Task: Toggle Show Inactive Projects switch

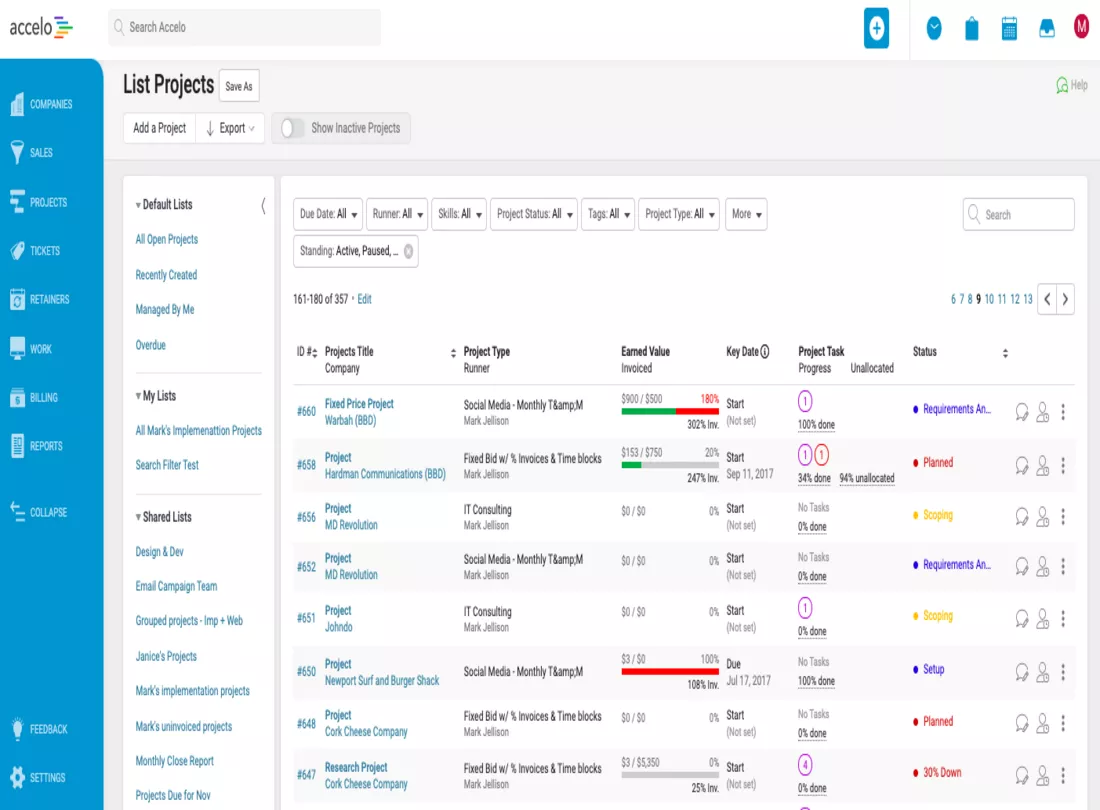Action: 292,128
